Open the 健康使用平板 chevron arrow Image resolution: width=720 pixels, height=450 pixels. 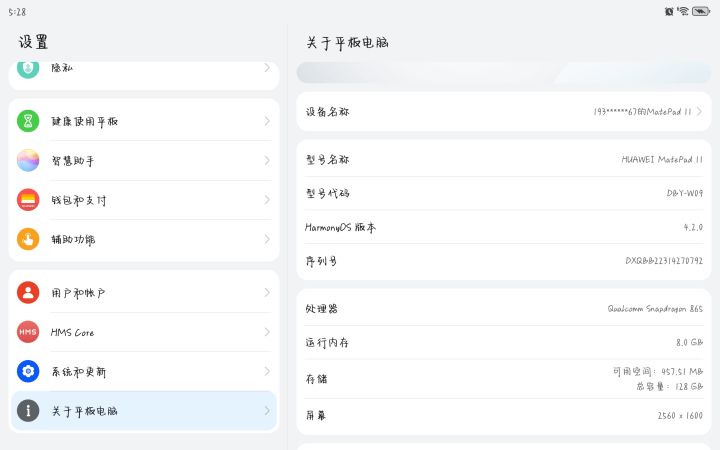click(267, 121)
